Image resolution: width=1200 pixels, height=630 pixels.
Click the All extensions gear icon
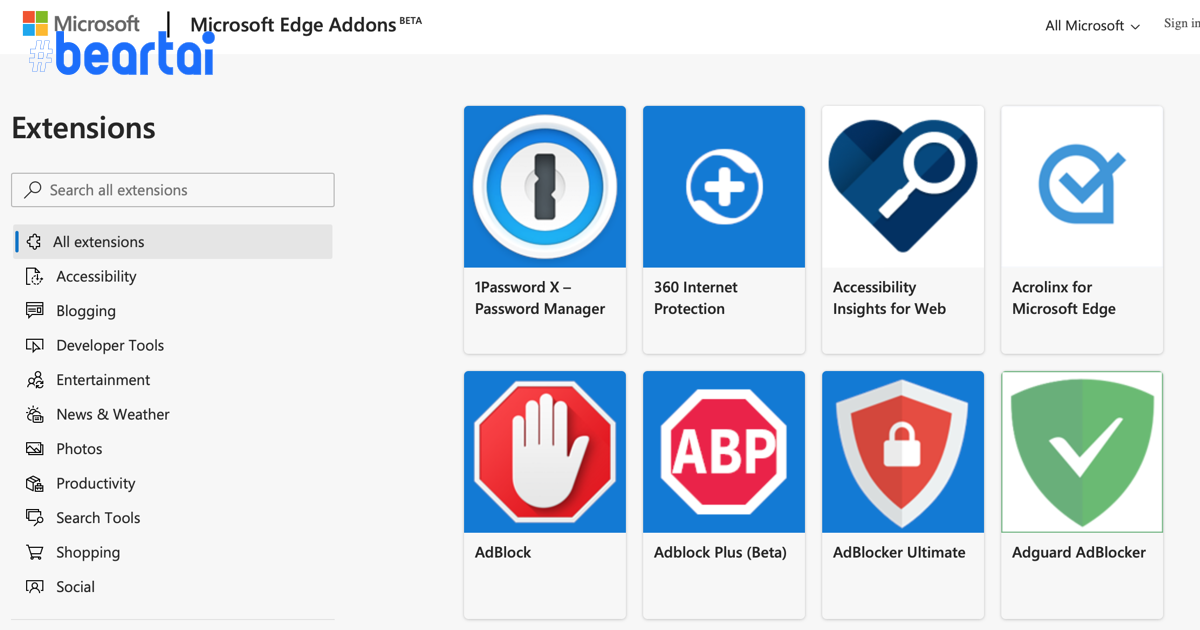pos(35,241)
